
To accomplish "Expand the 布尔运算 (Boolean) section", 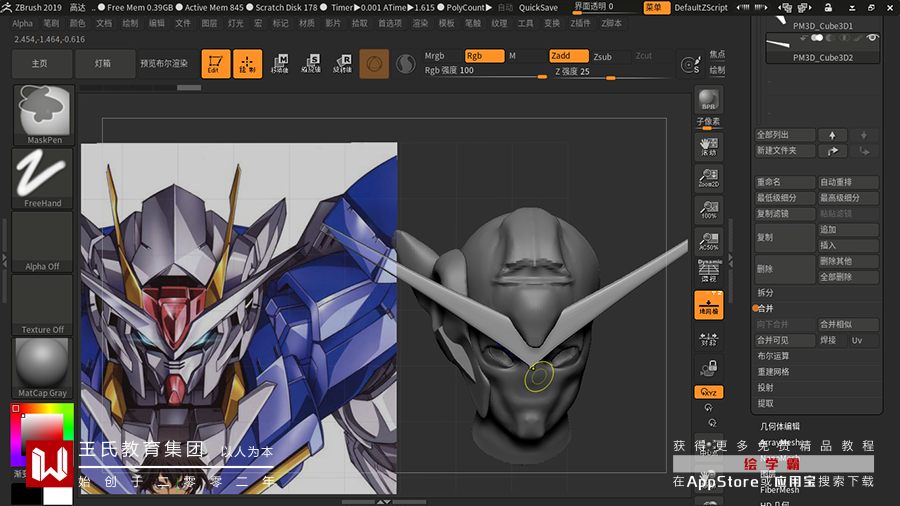I will coord(773,356).
